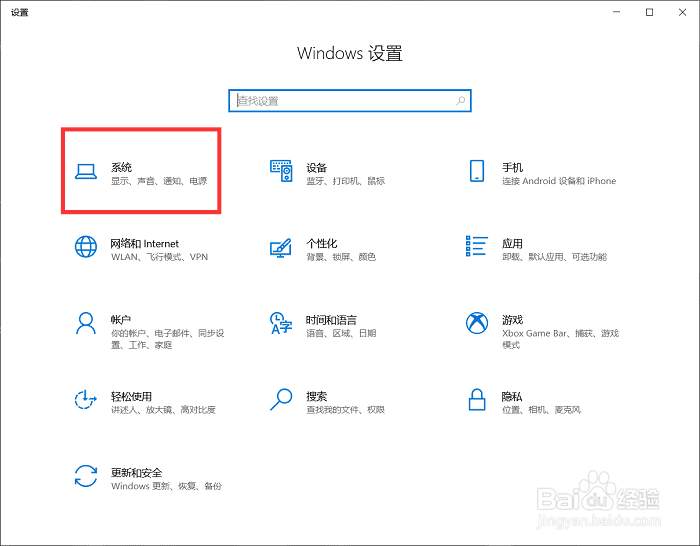Click Windows 更新、恢复、备份 description

(167, 486)
